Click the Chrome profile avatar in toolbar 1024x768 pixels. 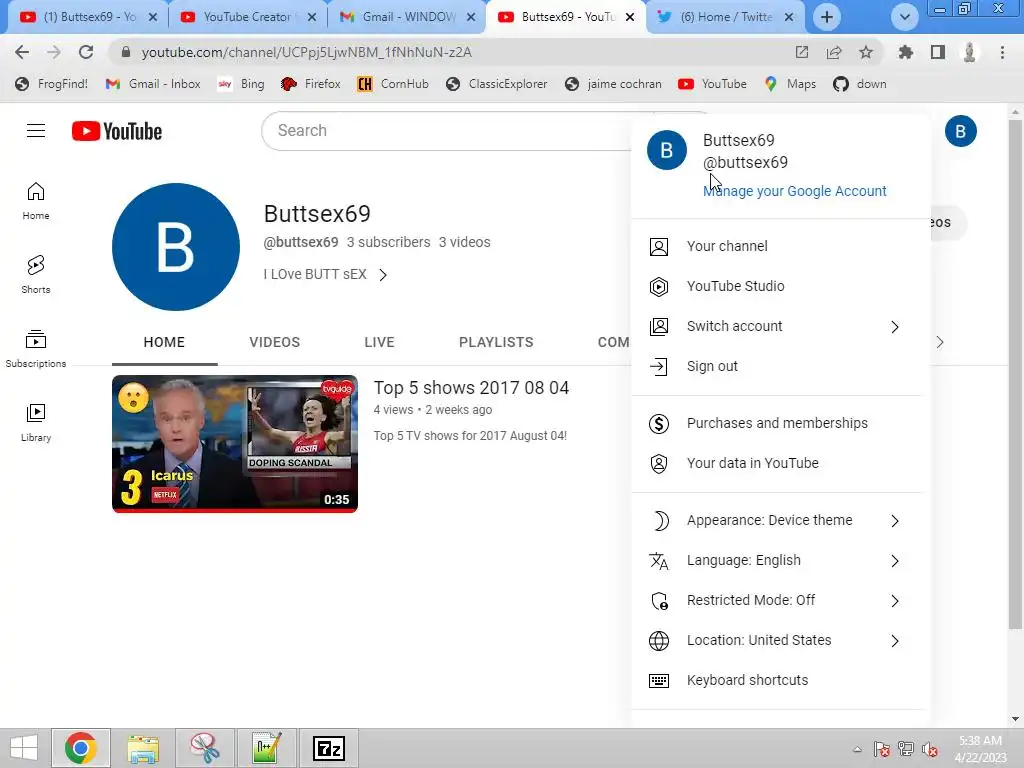(969, 52)
